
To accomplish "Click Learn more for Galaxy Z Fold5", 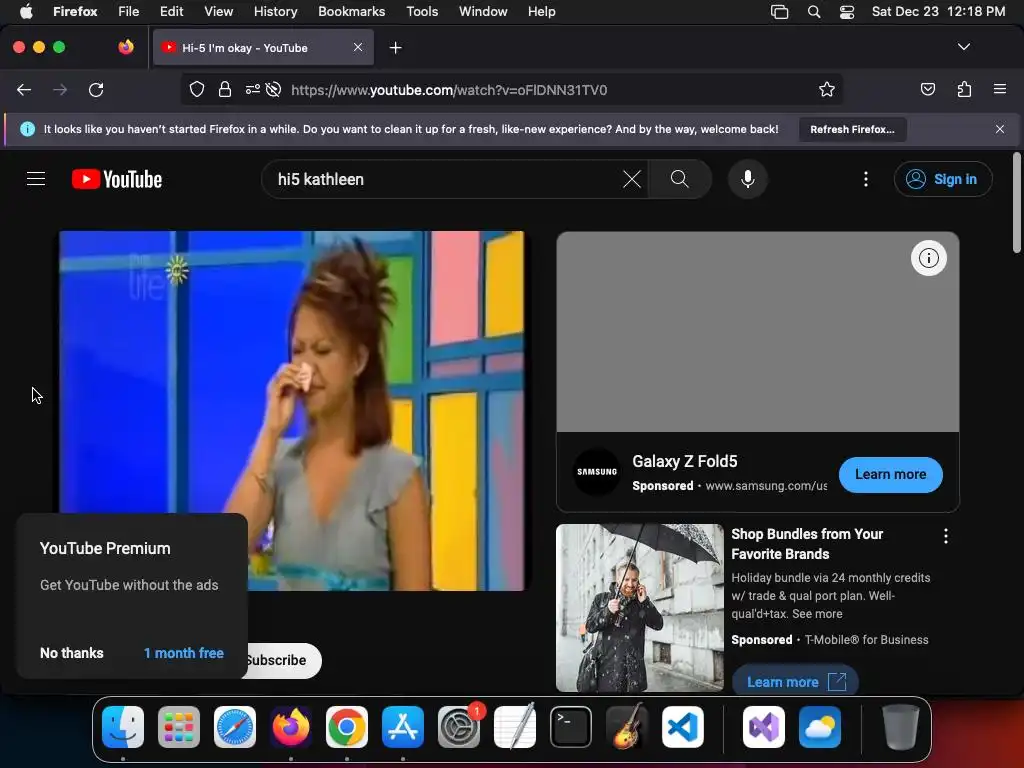I will point(890,475).
